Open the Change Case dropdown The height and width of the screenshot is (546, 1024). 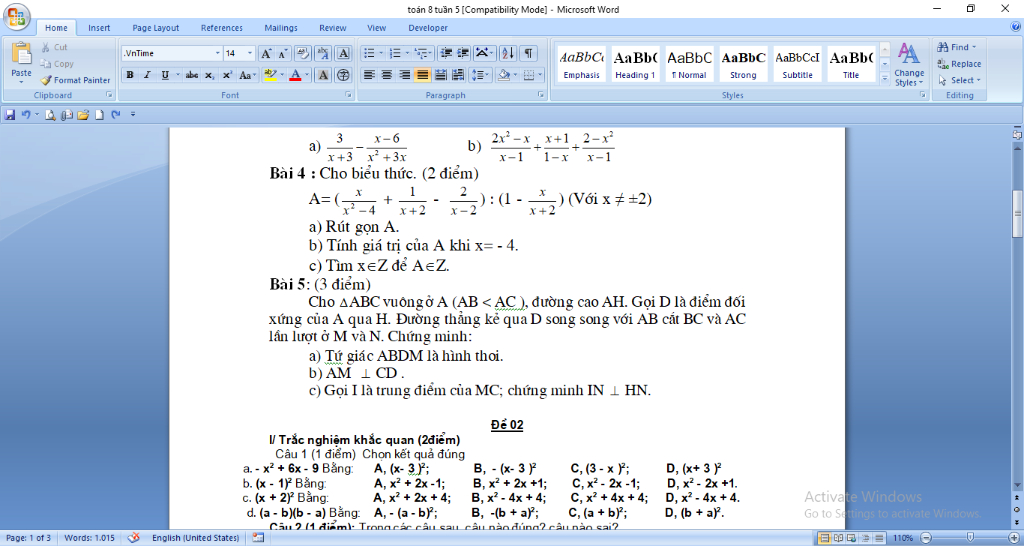(x=247, y=75)
